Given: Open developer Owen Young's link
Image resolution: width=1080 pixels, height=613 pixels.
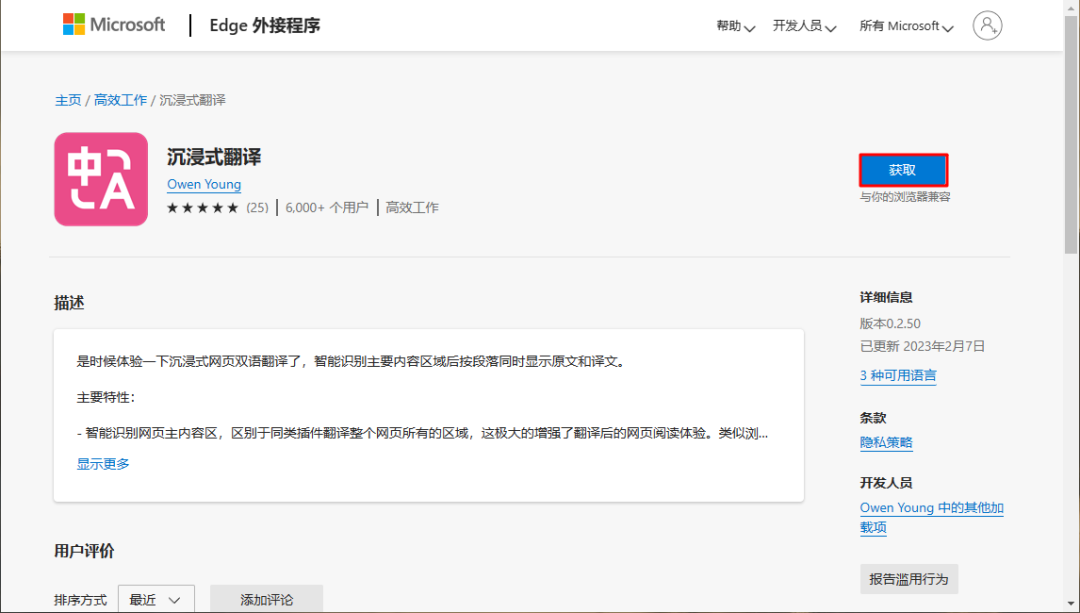Looking at the screenshot, I should [x=204, y=184].
